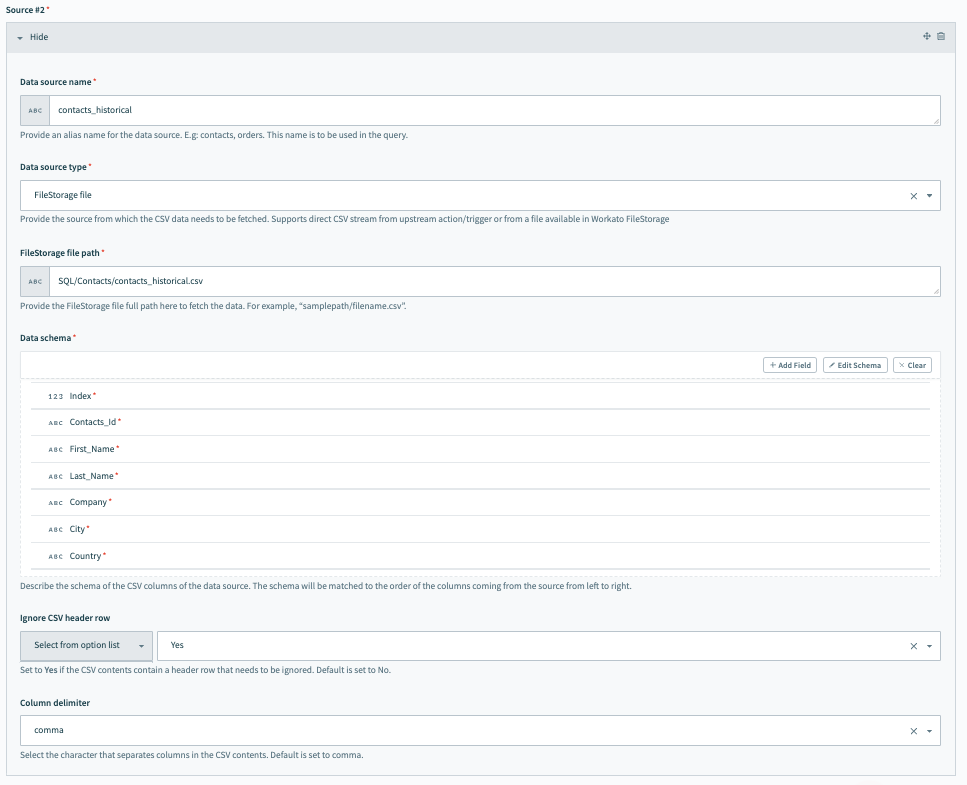Collapse the section using the Hide arrow
The image size is (967, 785).
[20, 37]
